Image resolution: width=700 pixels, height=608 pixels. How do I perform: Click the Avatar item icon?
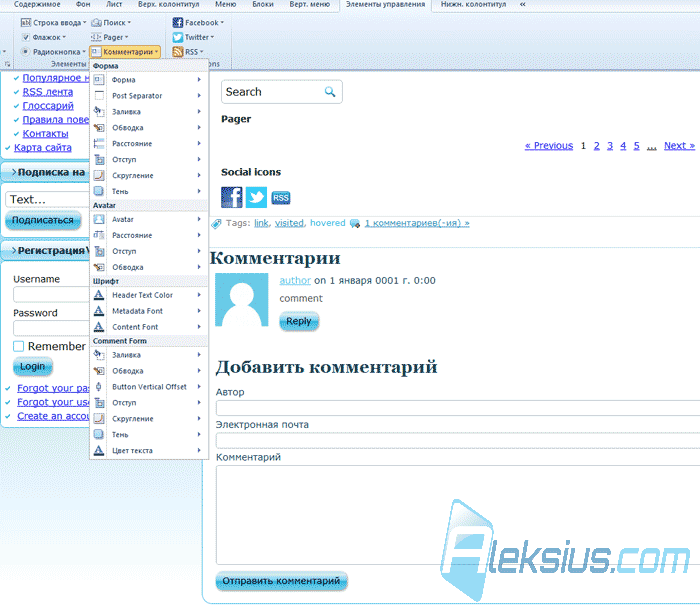click(x=99, y=219)
